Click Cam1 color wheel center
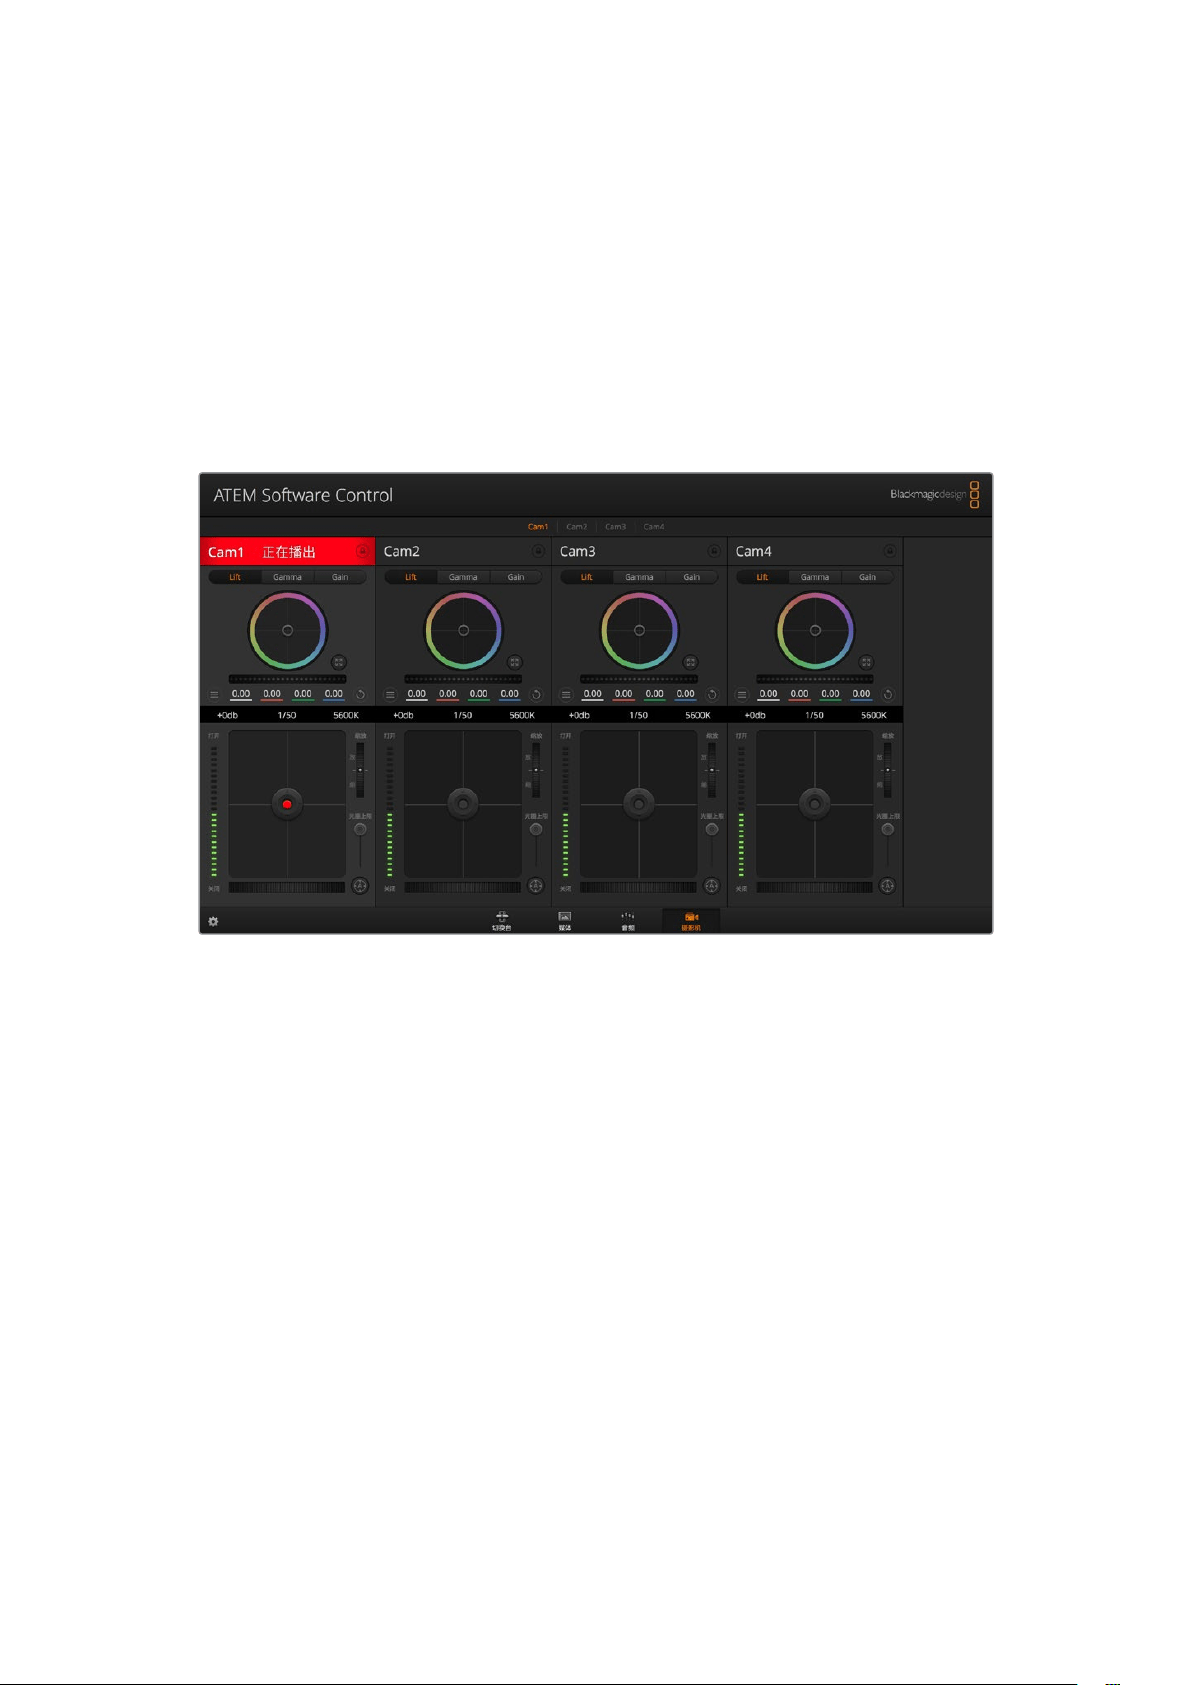 pos(288,630)
